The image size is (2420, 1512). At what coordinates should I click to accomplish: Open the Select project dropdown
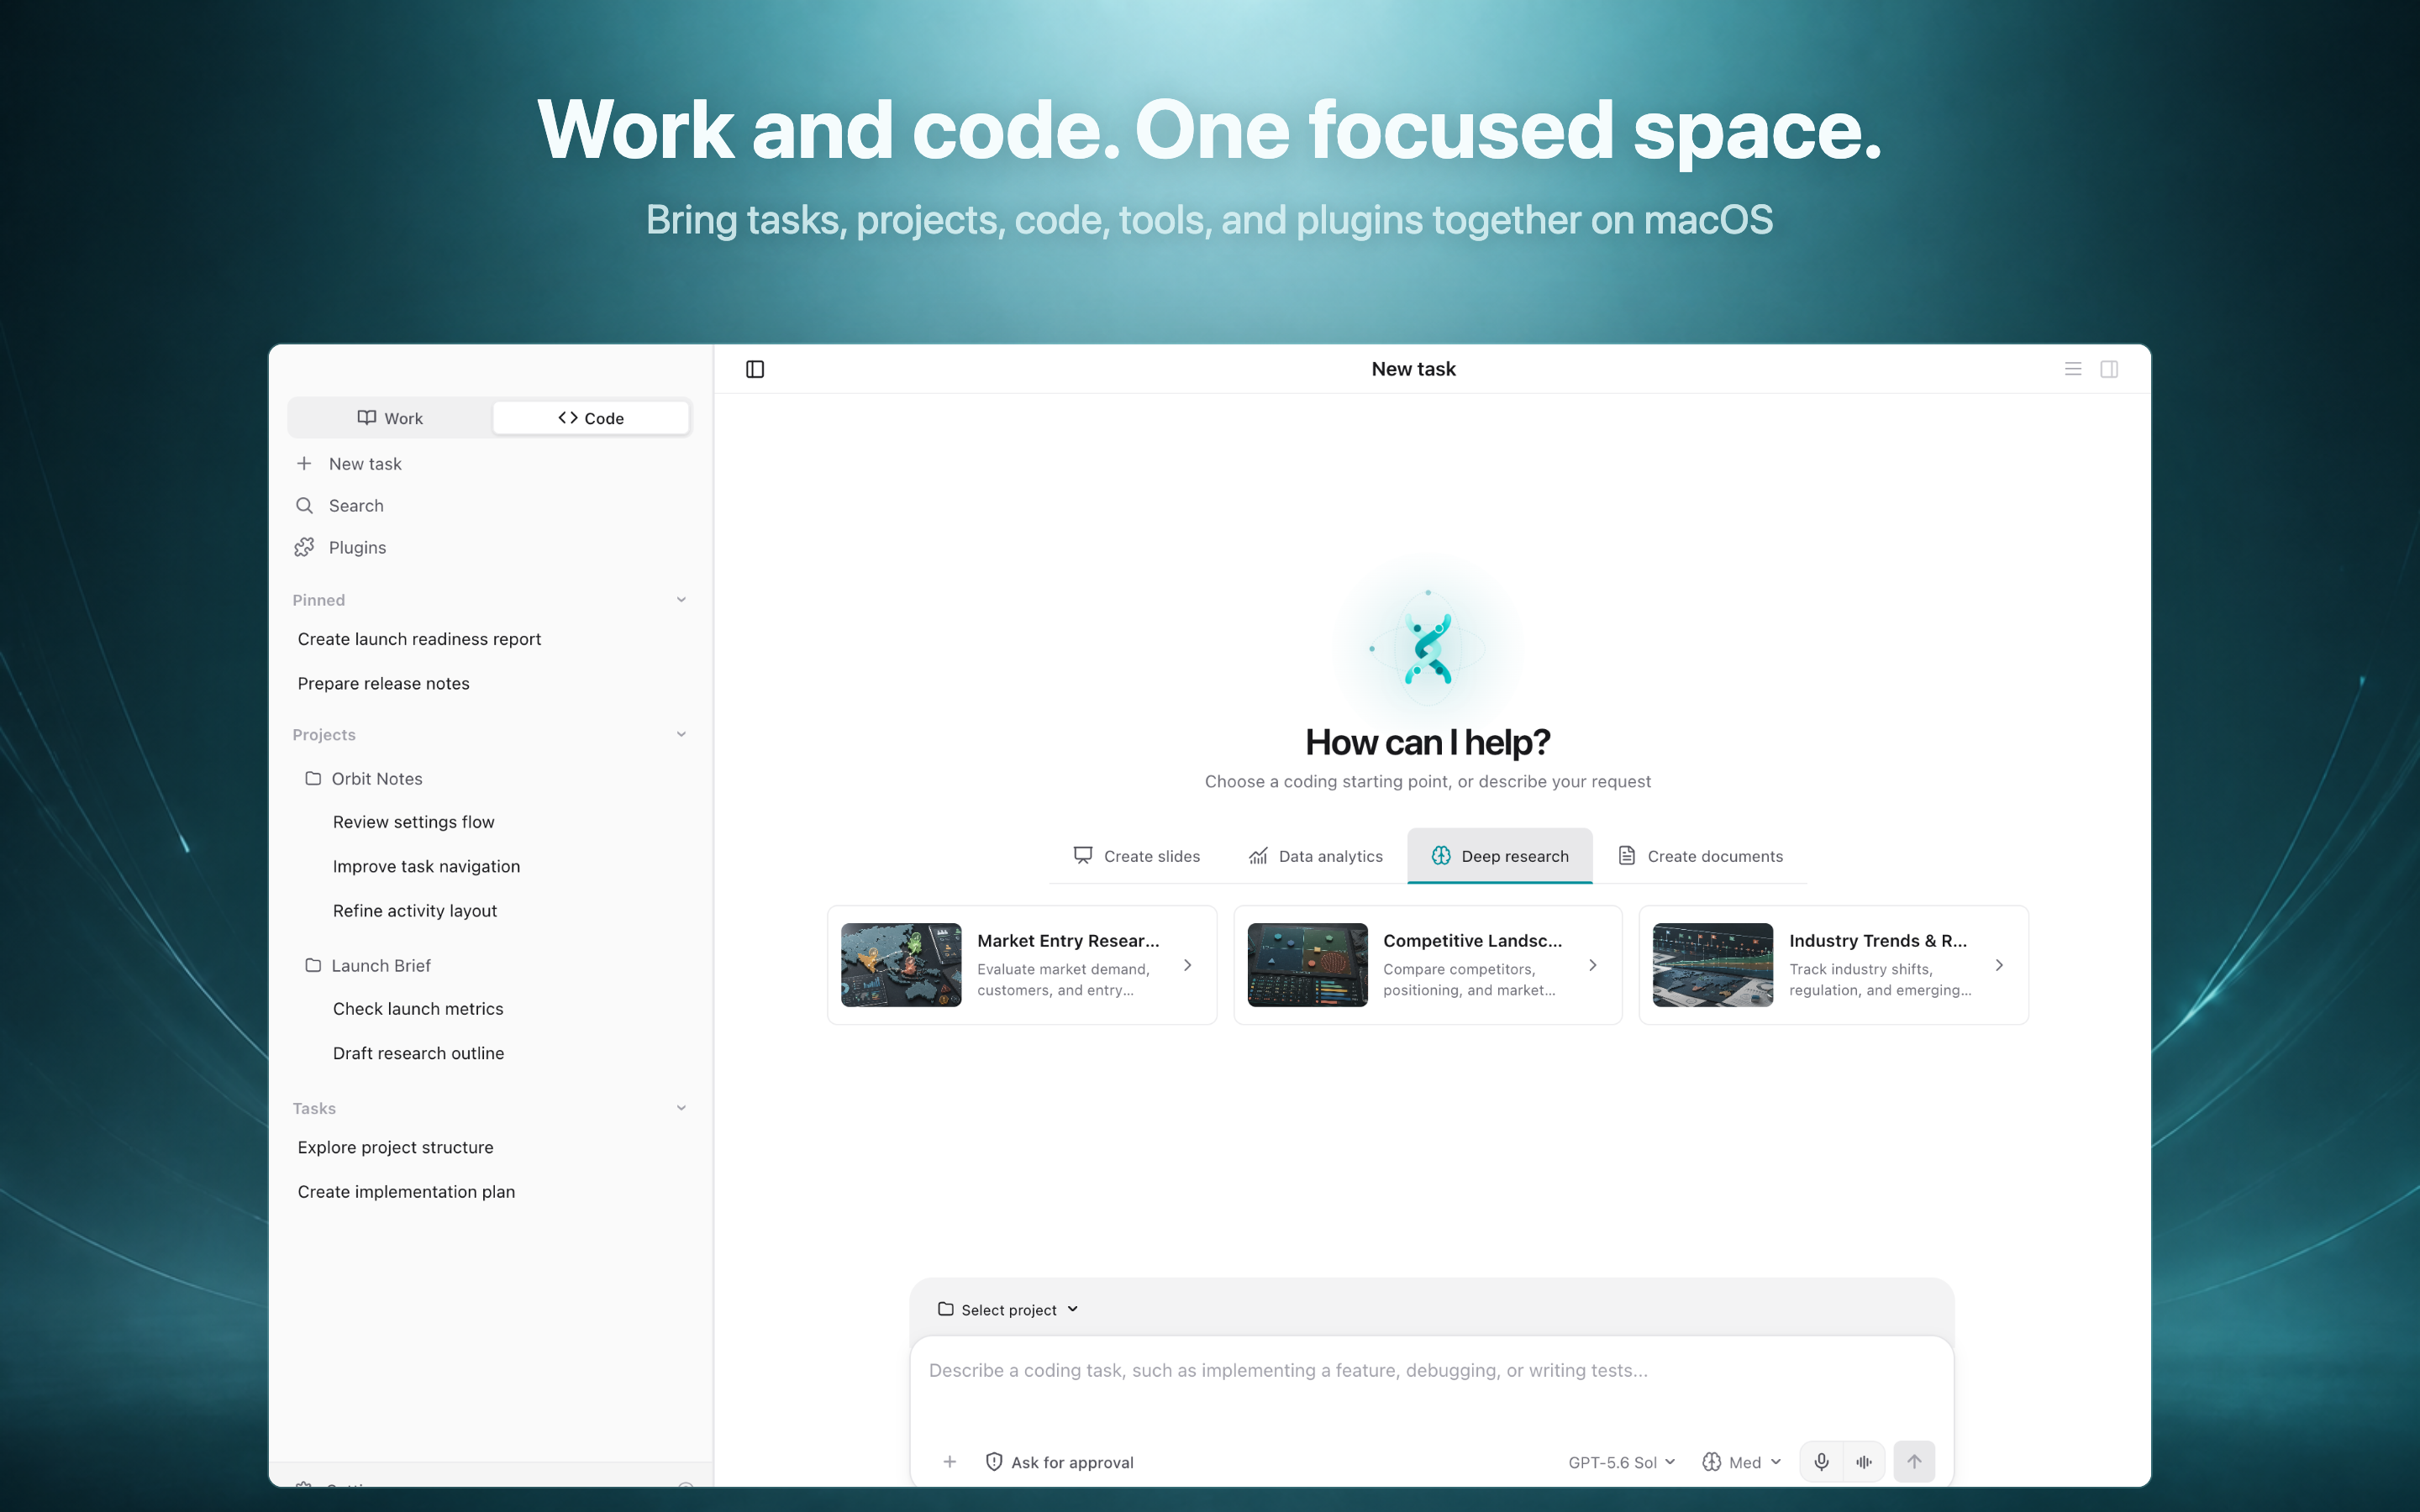(1008, 1309)
